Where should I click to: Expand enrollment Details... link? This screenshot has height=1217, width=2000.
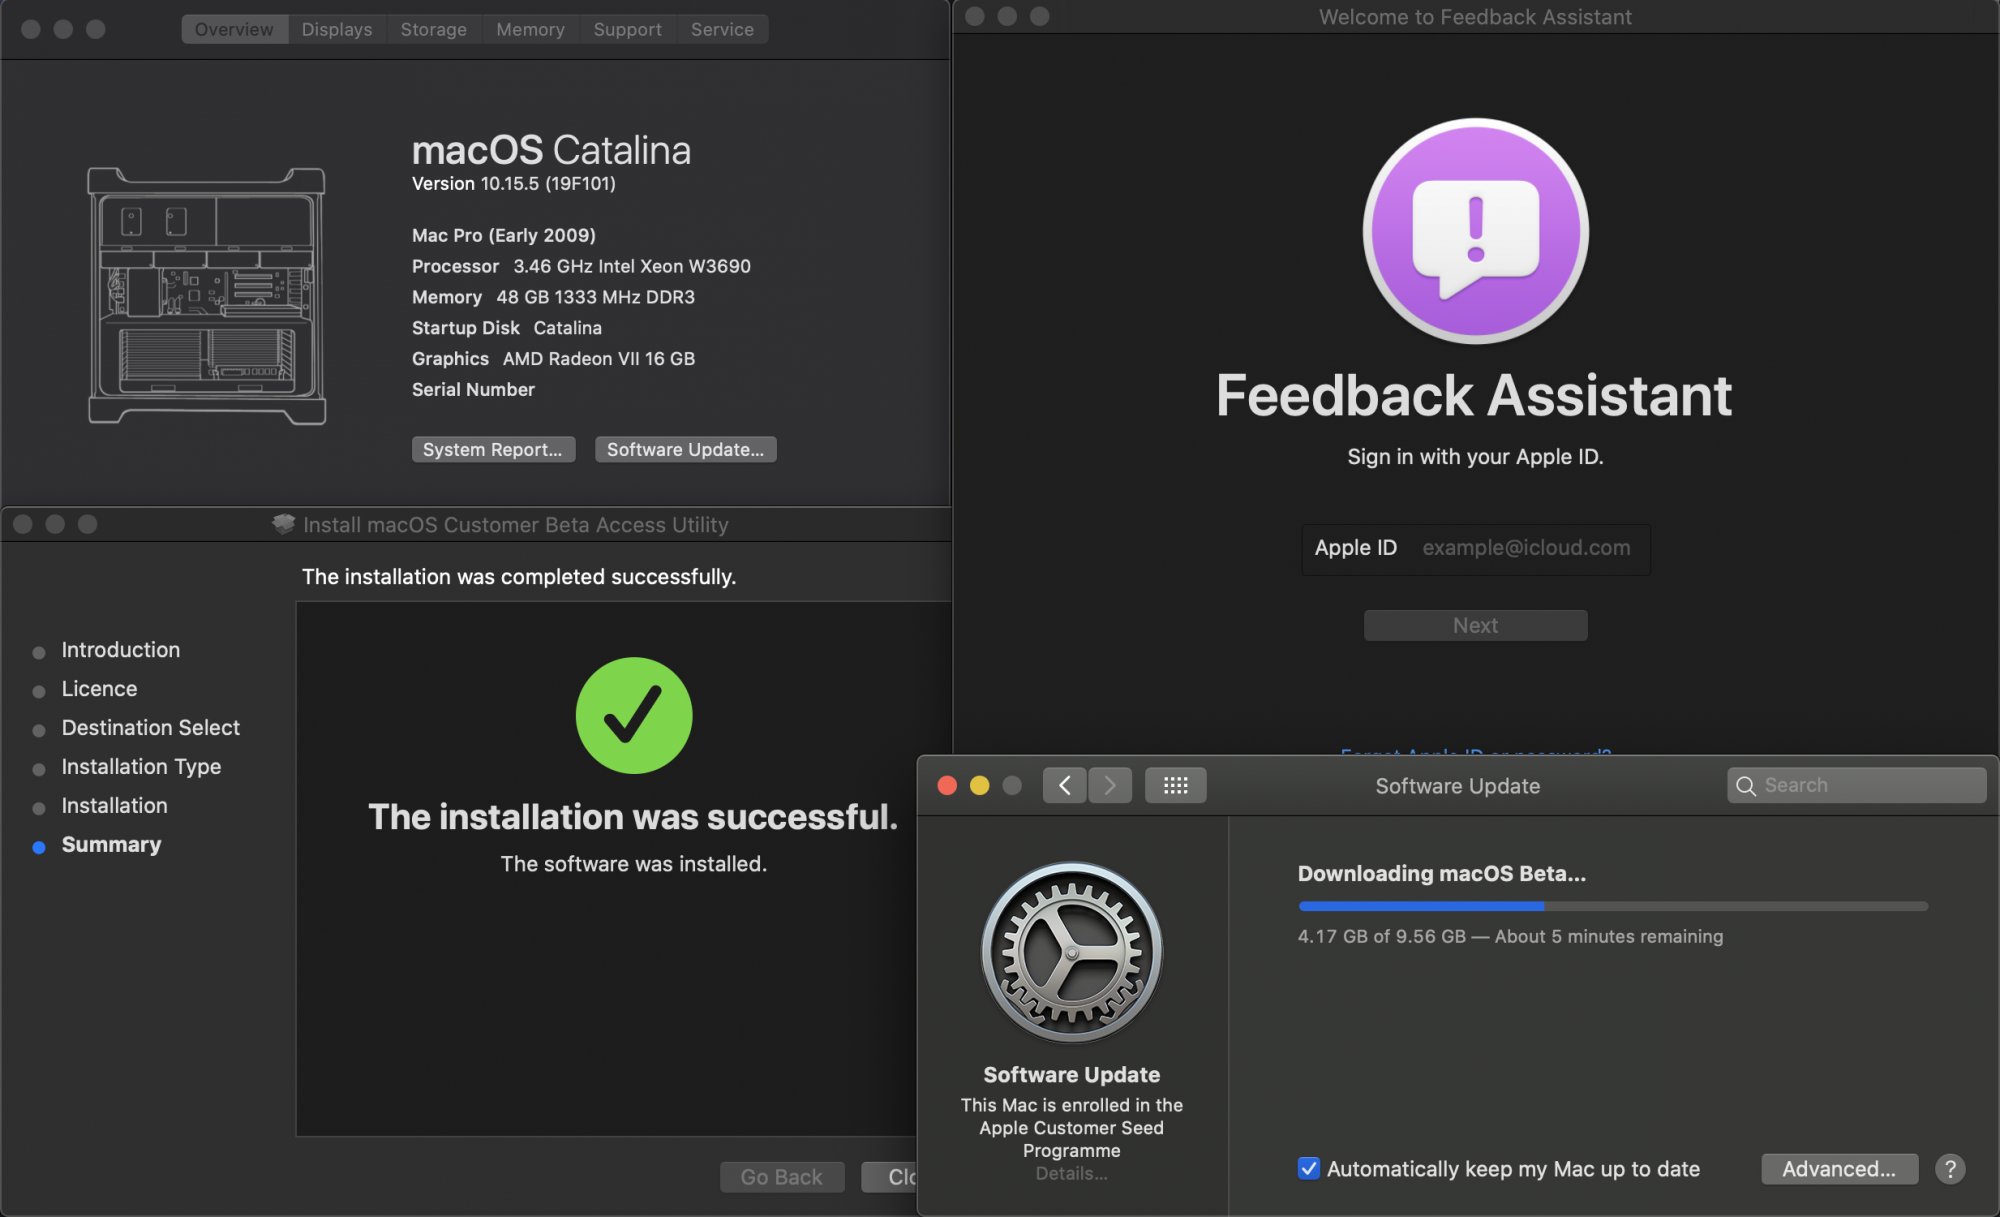[1072, 1174]
